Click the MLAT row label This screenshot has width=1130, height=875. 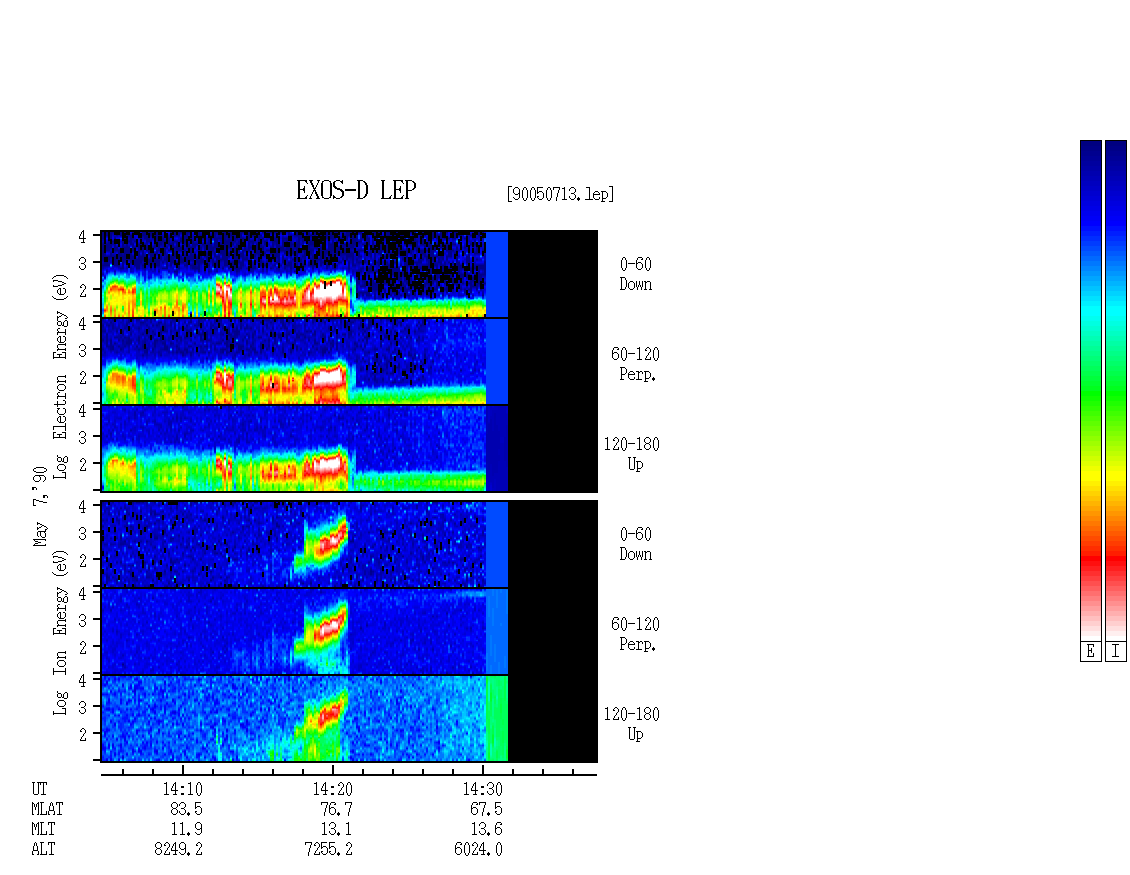click(47, 809)
